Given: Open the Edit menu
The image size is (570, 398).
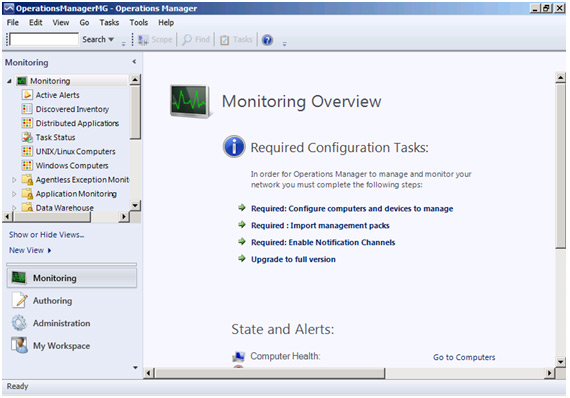Looking at the screenshot, I should click(x=36, y=23).
